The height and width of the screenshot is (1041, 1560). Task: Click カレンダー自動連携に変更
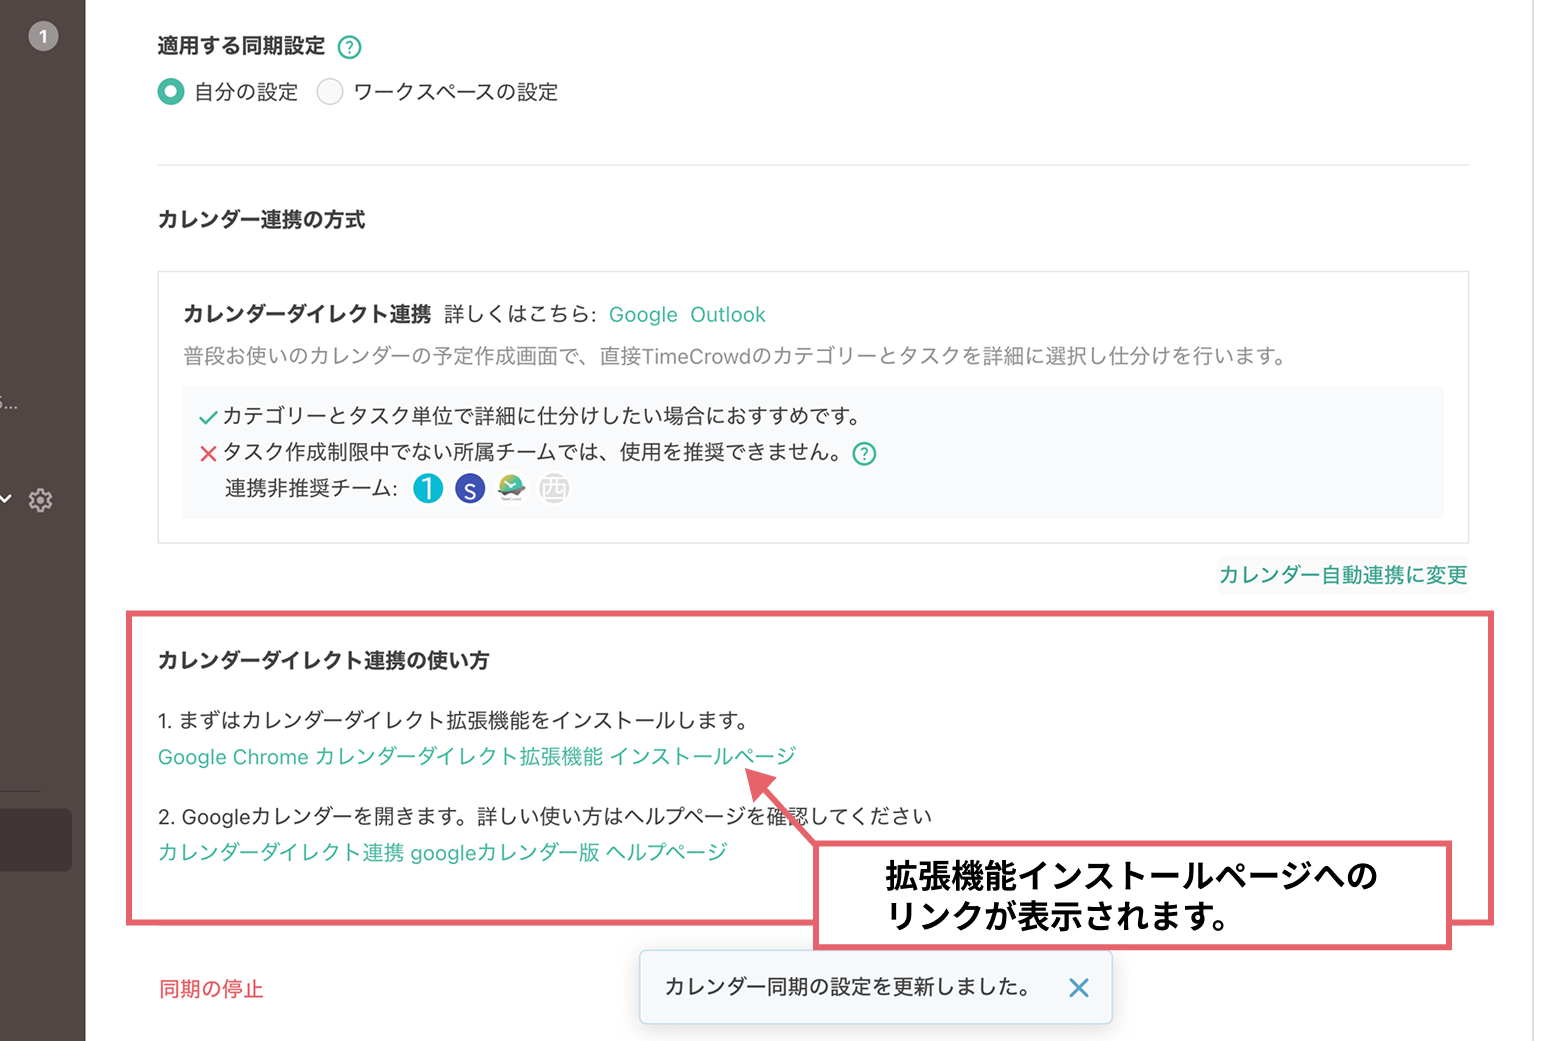(x=1342, y=575)
